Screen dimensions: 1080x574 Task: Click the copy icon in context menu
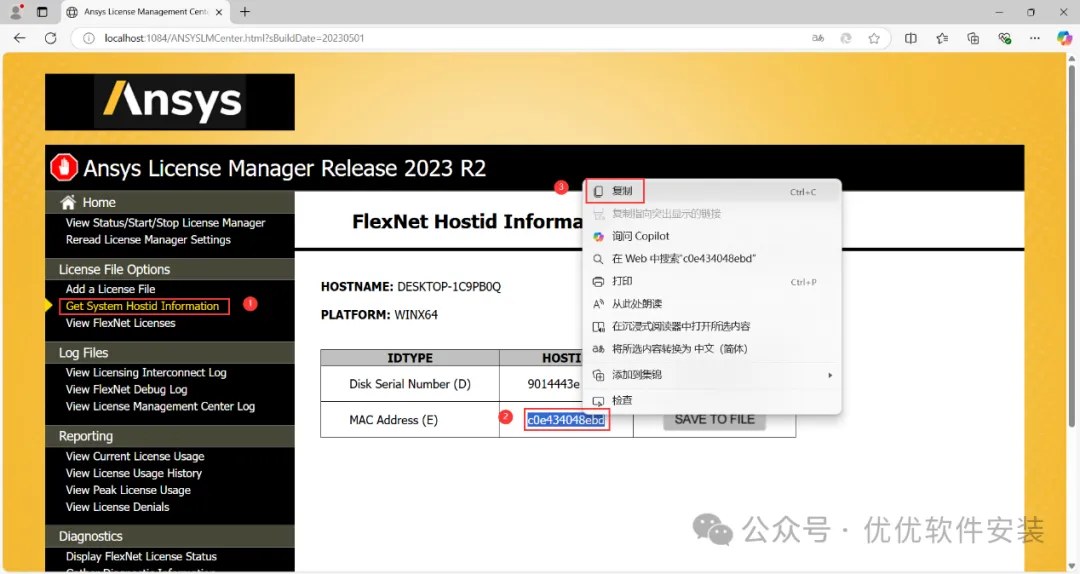click(x=599, y=192)
